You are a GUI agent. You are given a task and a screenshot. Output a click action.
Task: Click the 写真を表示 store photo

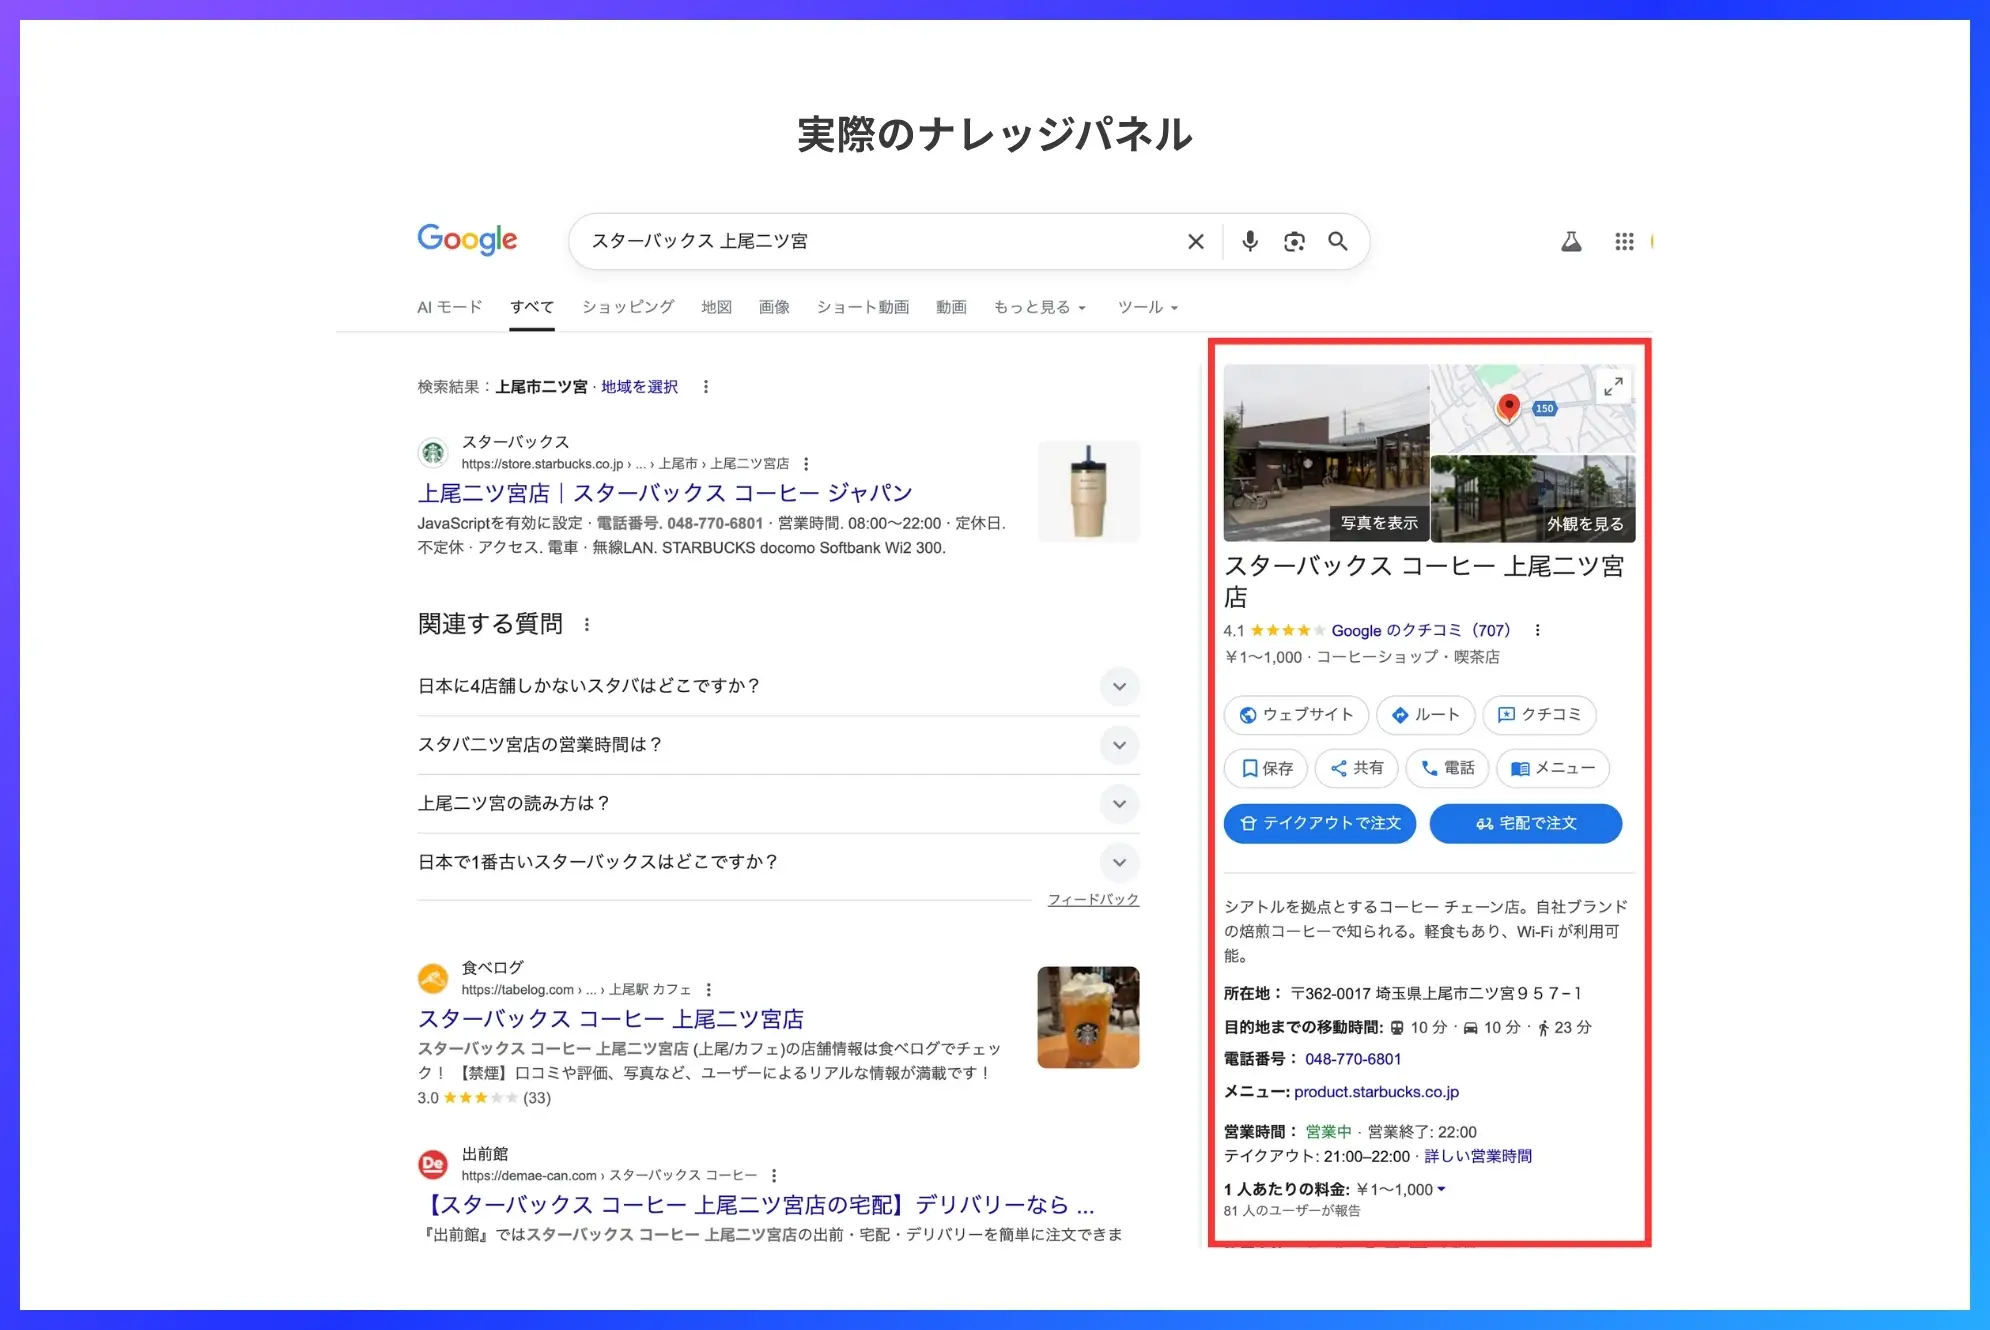1326,452
